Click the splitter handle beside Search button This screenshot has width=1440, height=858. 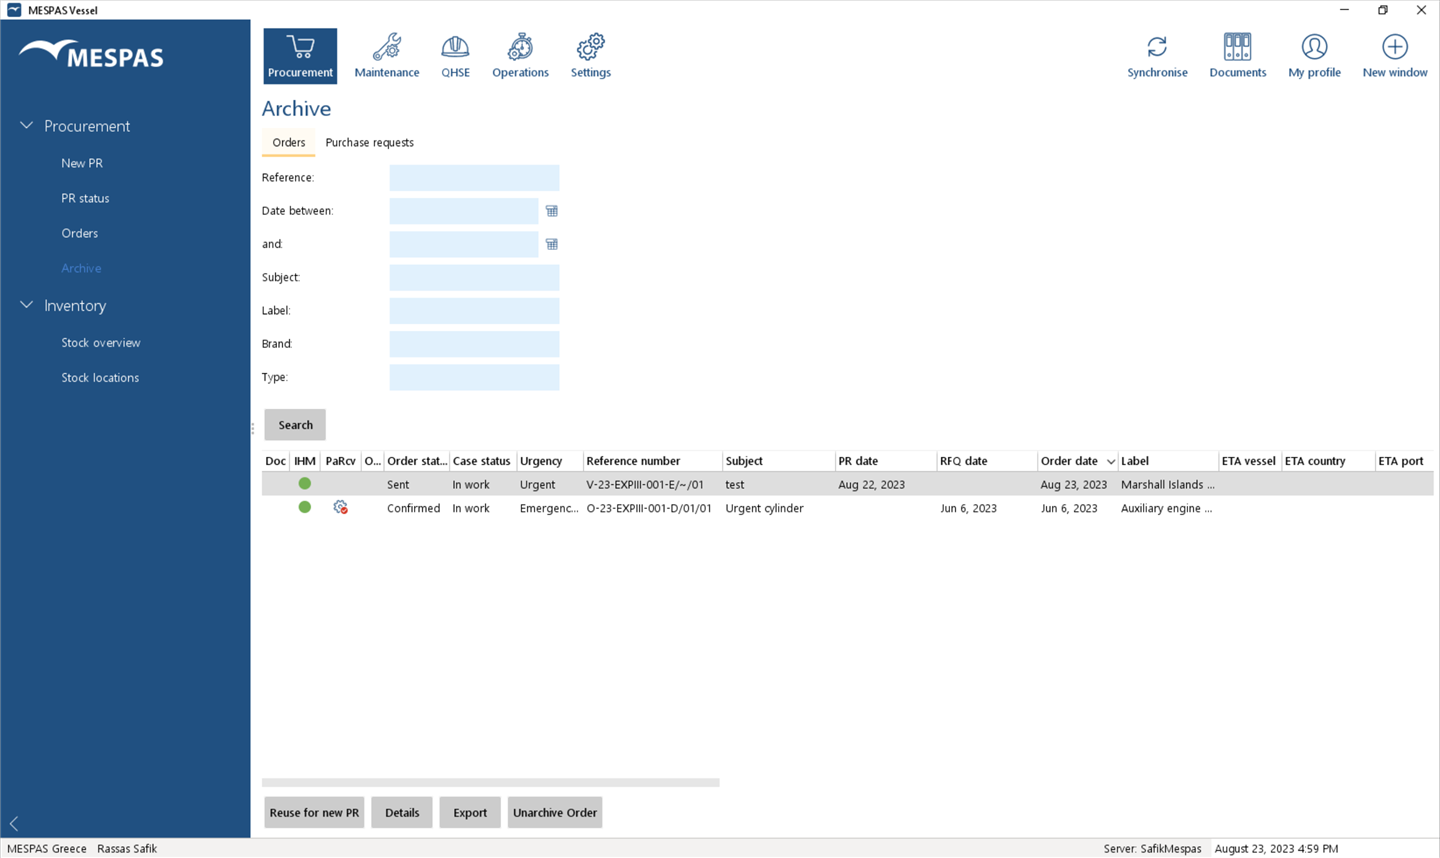253,428
